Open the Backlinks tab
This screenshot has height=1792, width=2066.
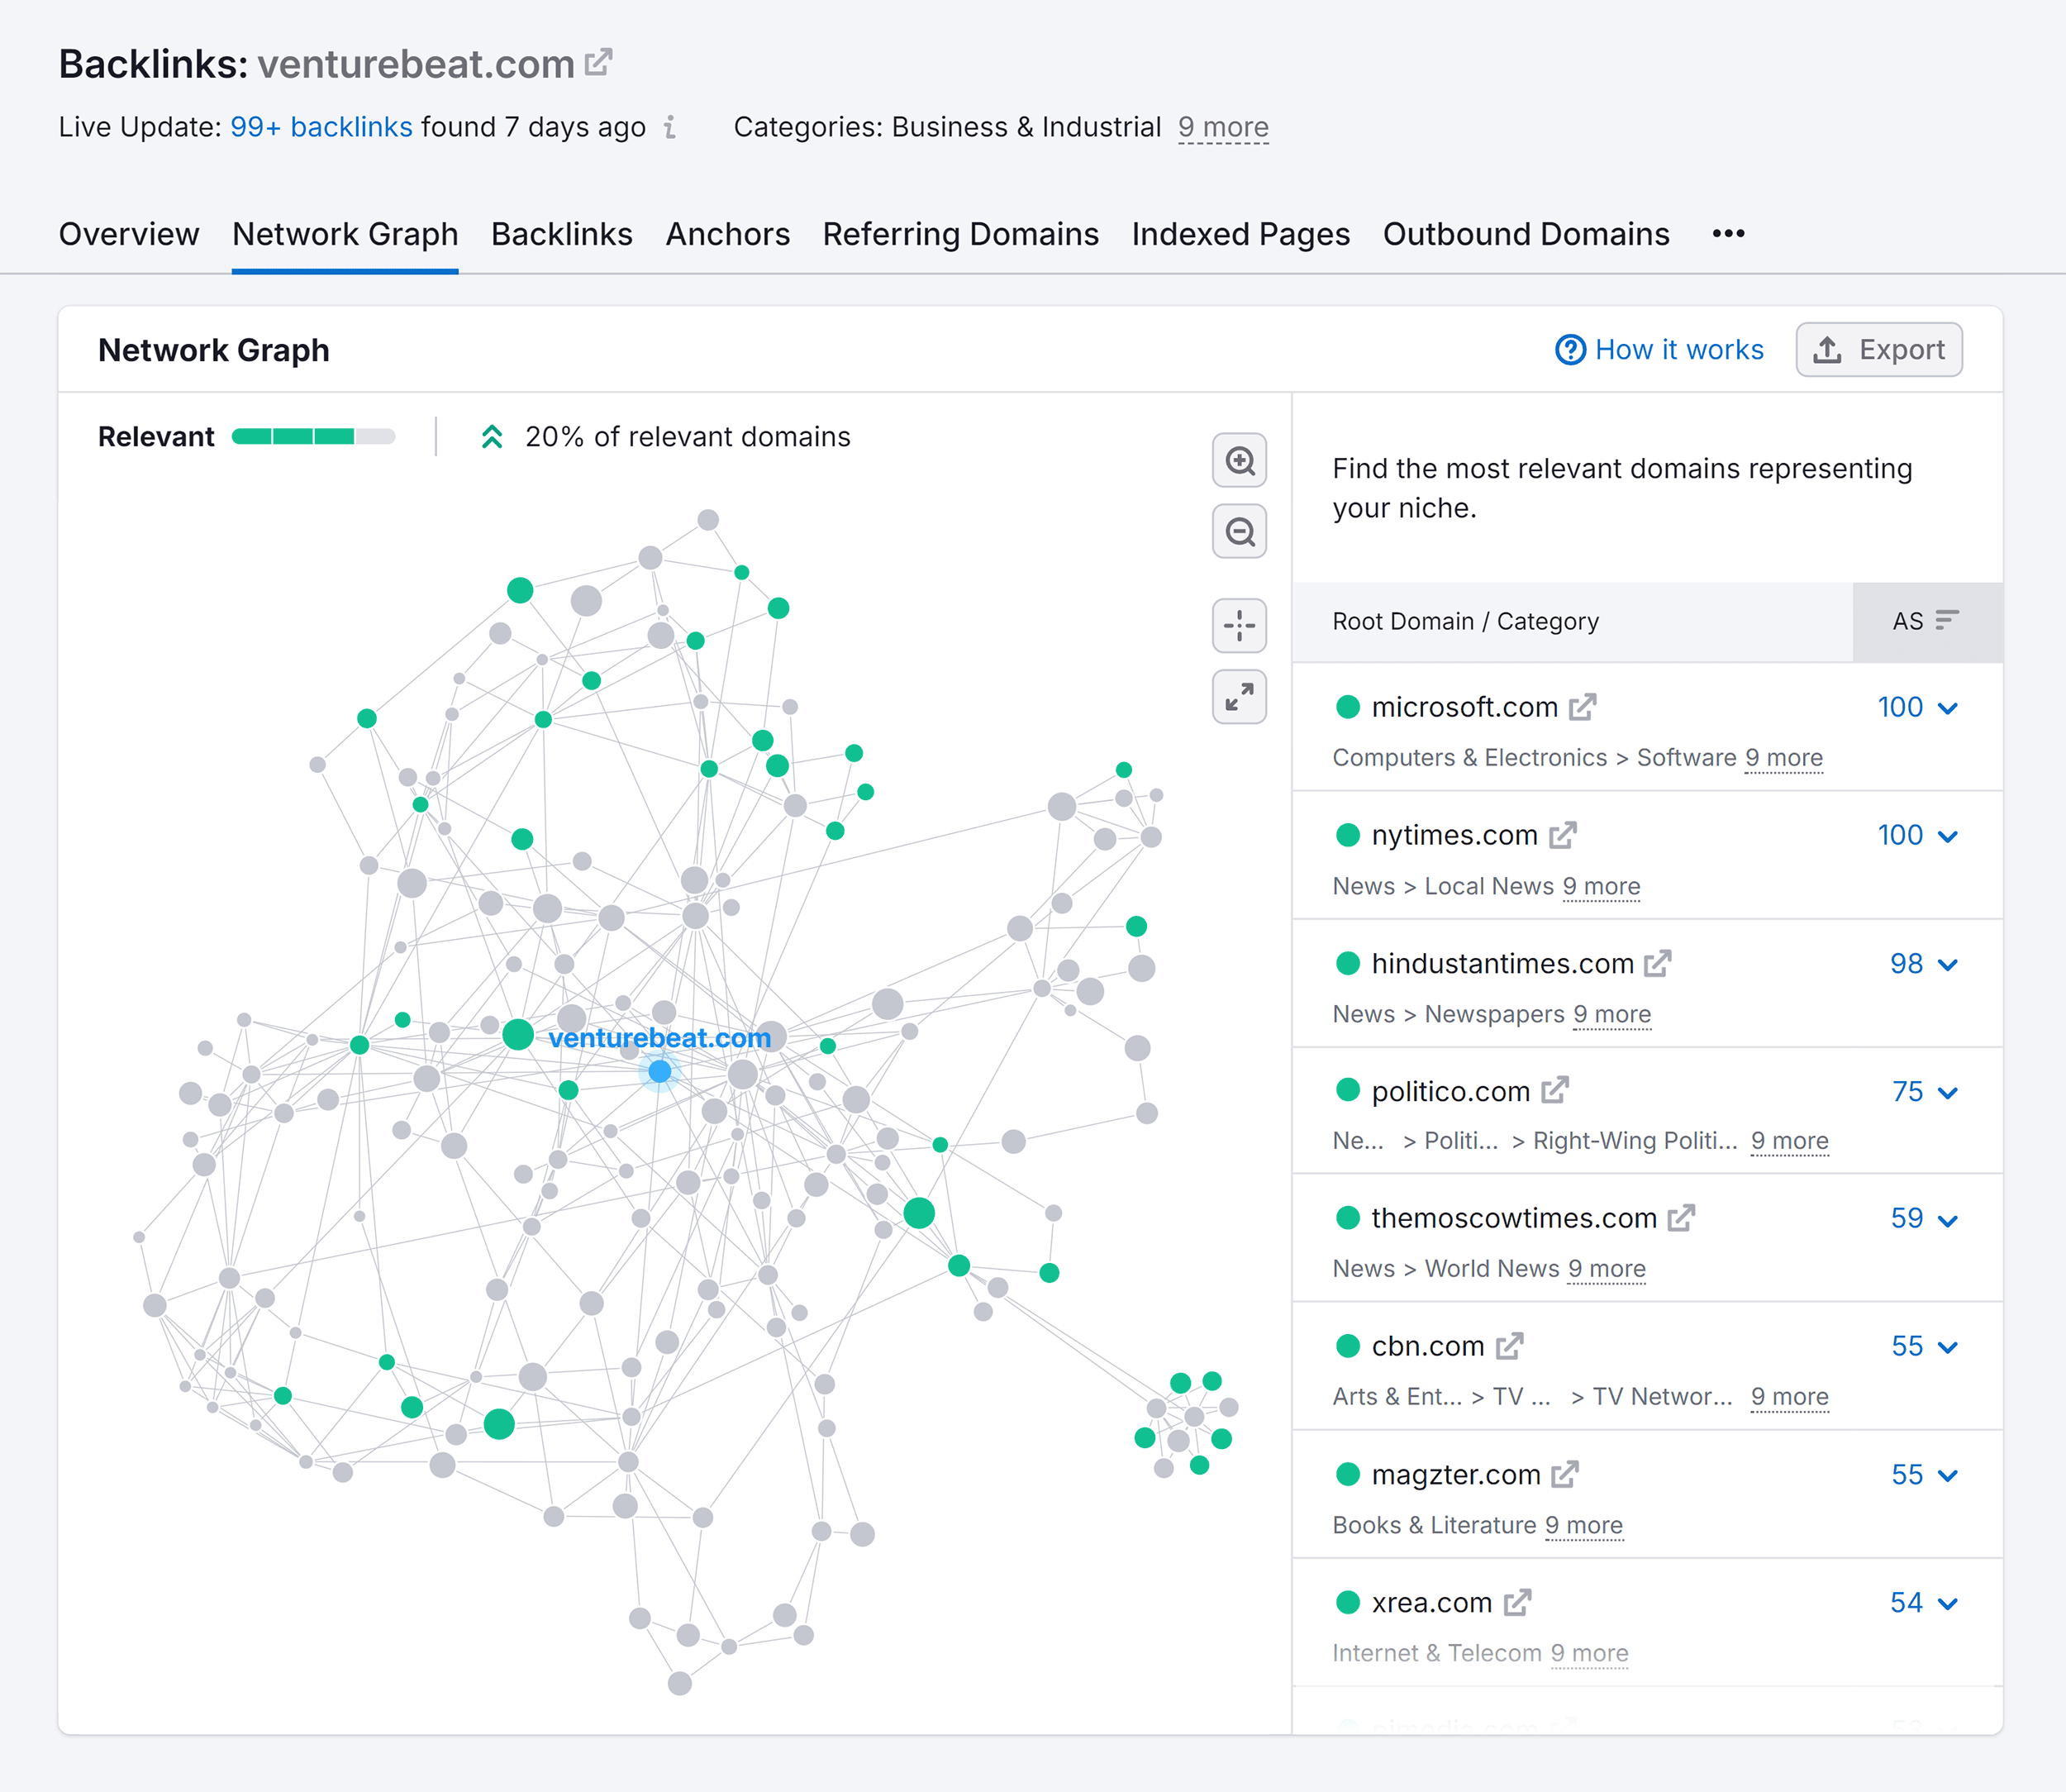(x=561, y=233)
